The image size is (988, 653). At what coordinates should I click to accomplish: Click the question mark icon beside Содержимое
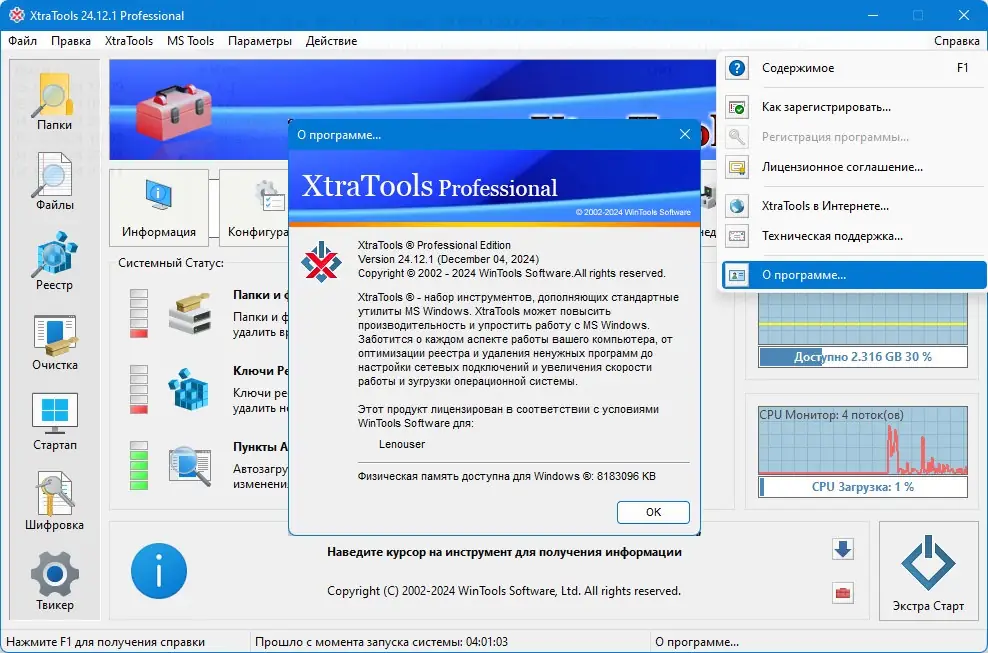737,68
